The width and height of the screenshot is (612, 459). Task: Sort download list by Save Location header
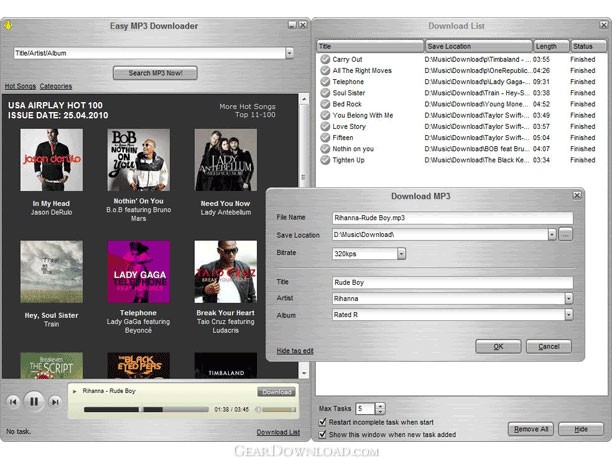479,46
